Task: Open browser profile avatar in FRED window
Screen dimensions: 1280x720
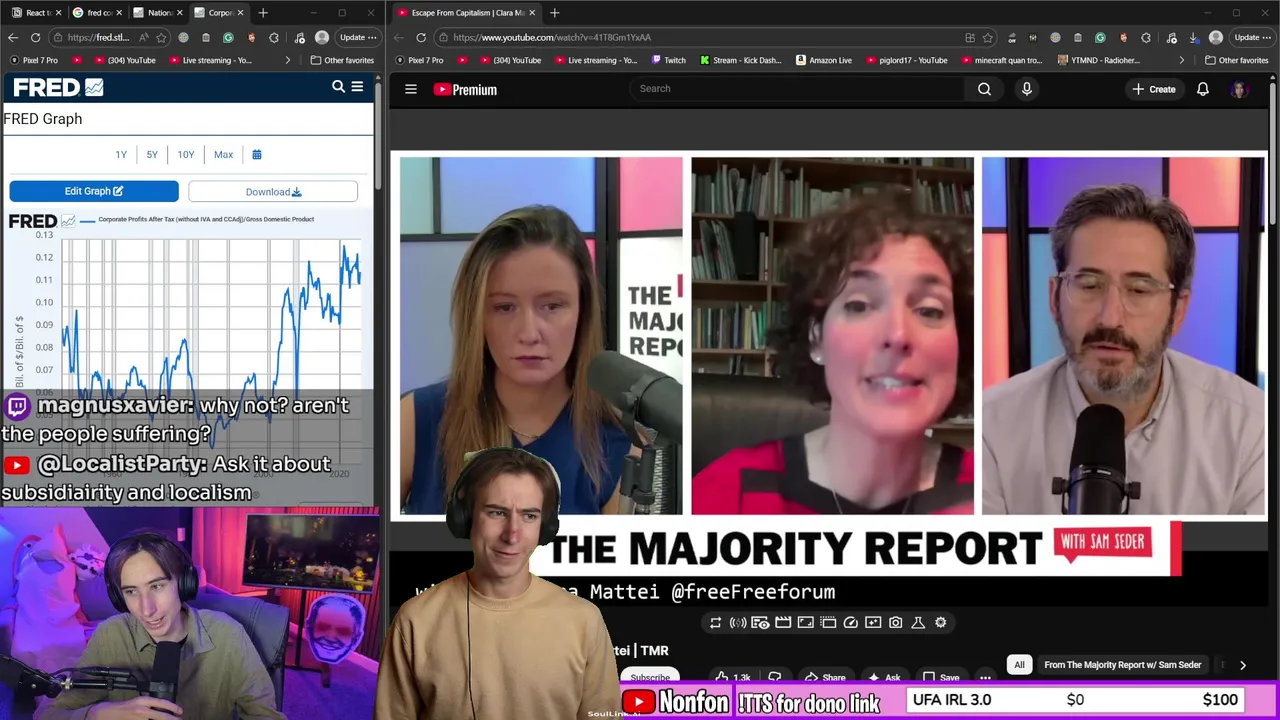Action: pyautogui.click(x=322, y=37)
